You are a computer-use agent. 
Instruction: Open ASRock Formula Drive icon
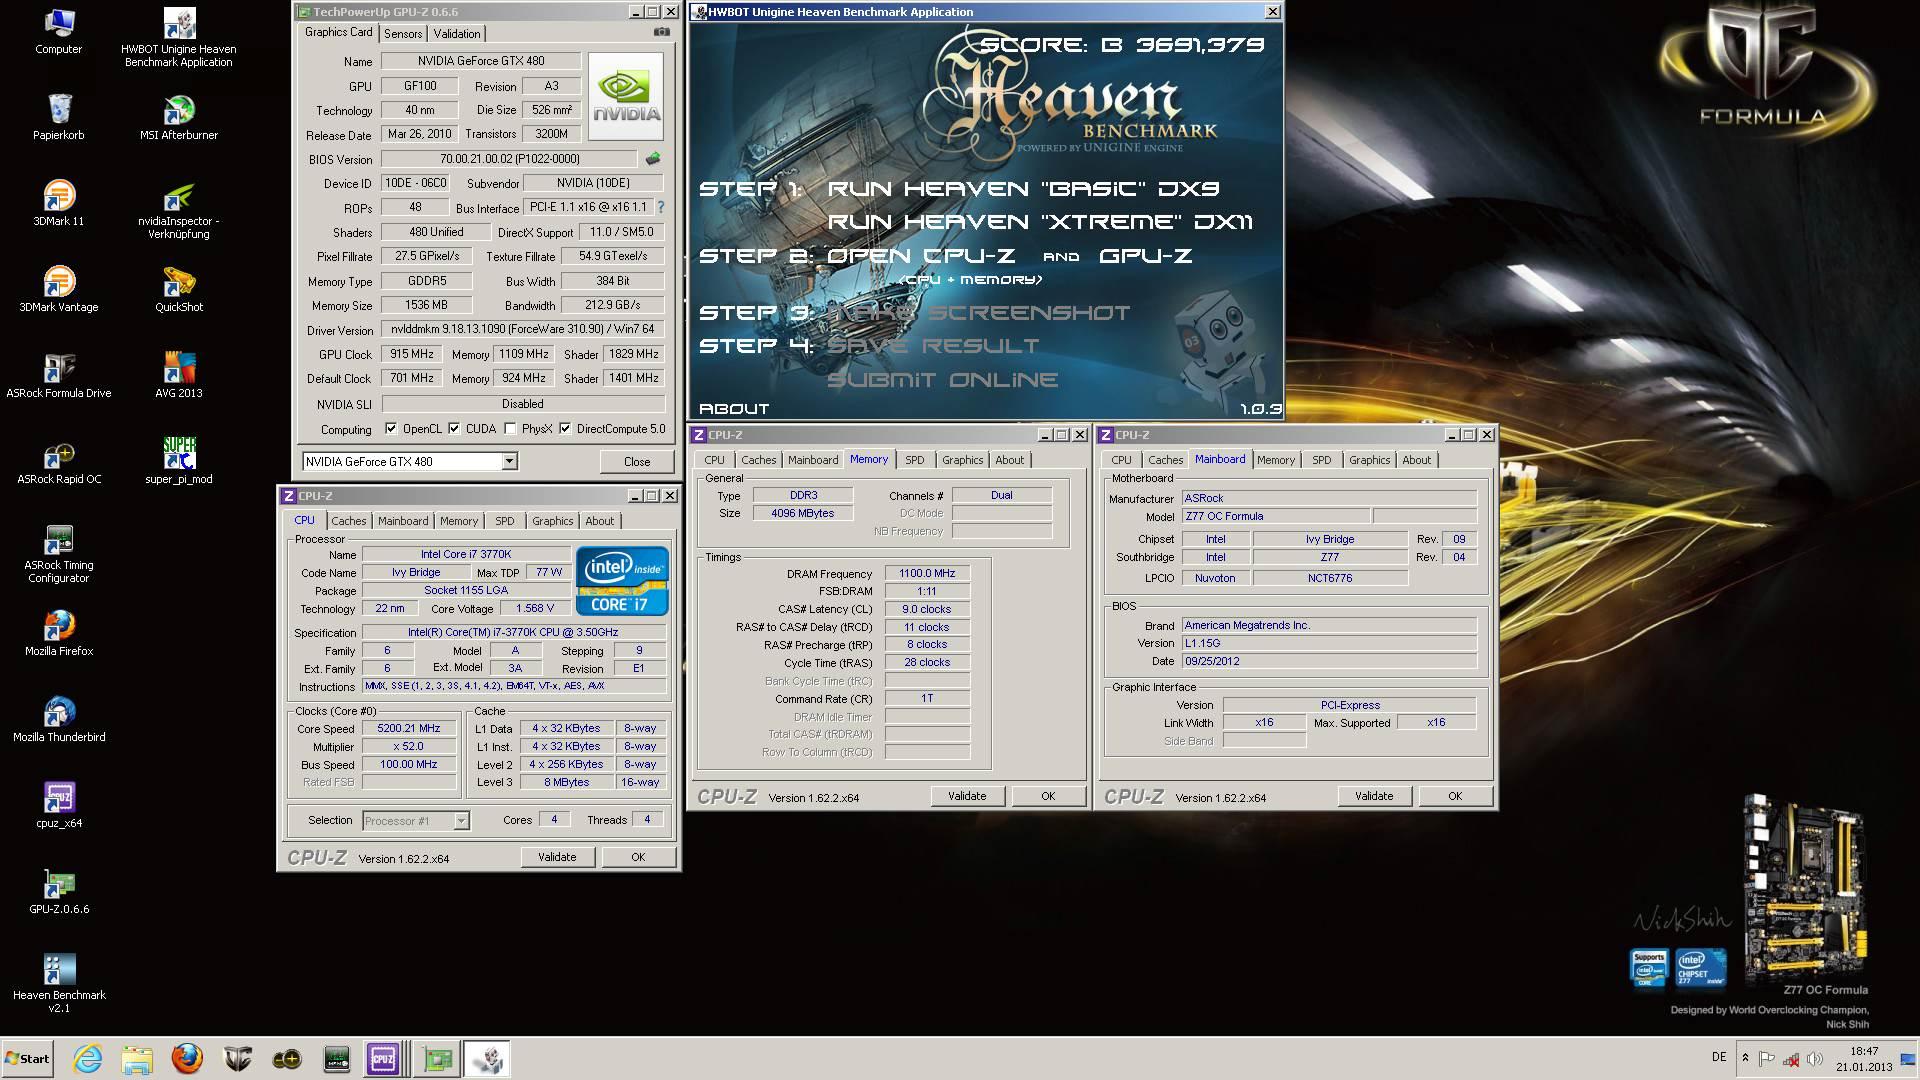click(58, 375)
